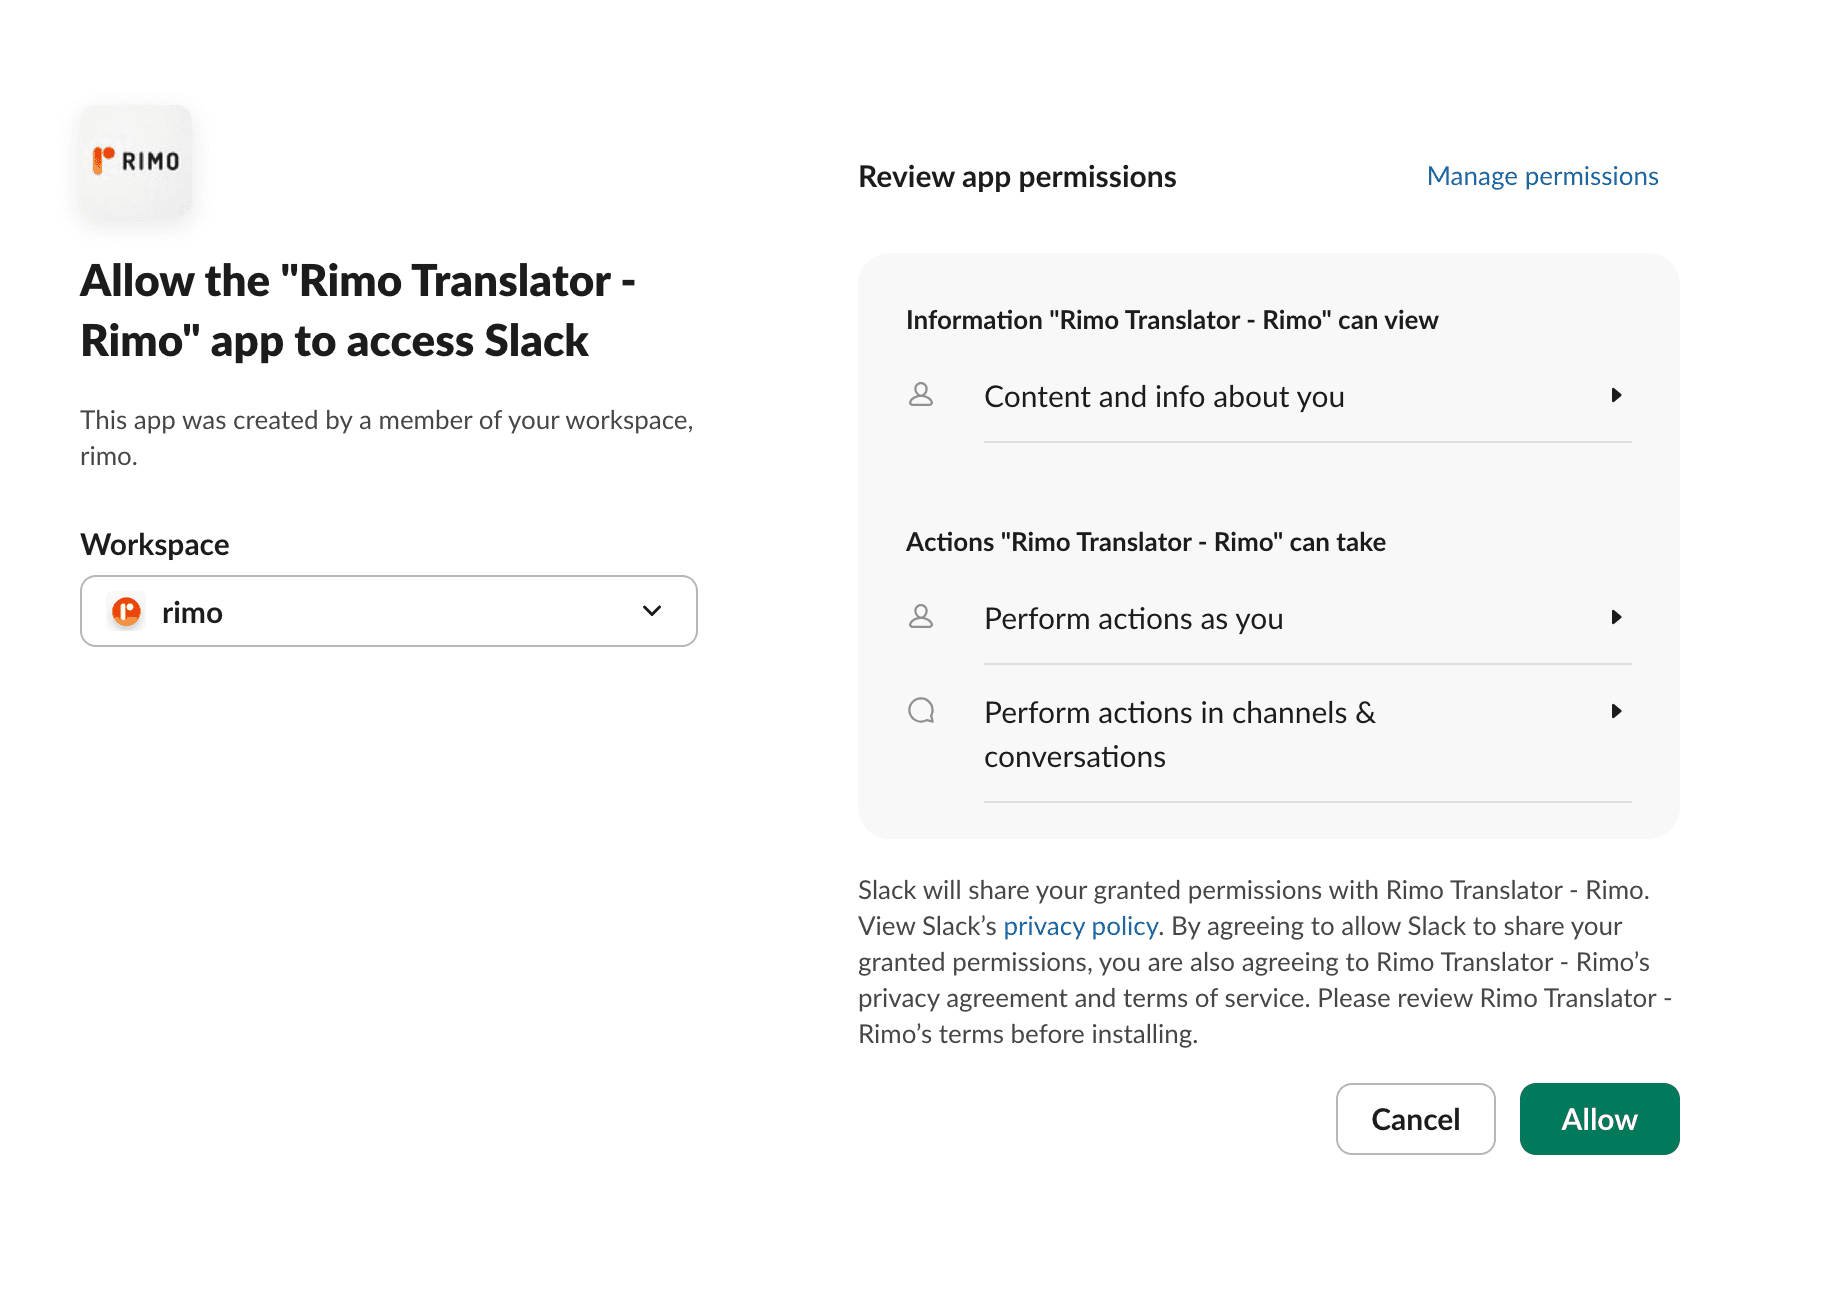
Task: Open the Manage permissions page
Action: [x=1542, y=176]
